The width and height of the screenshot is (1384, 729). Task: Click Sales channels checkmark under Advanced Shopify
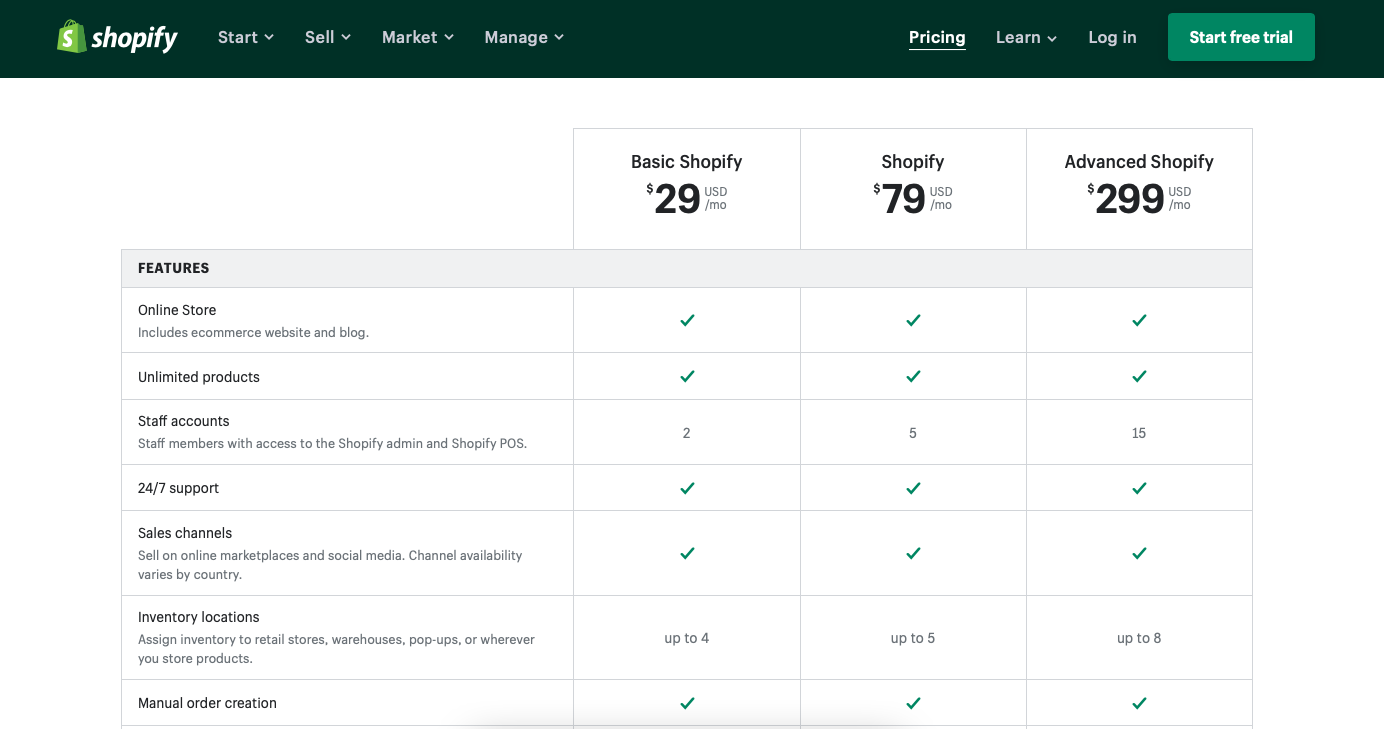1139,553
